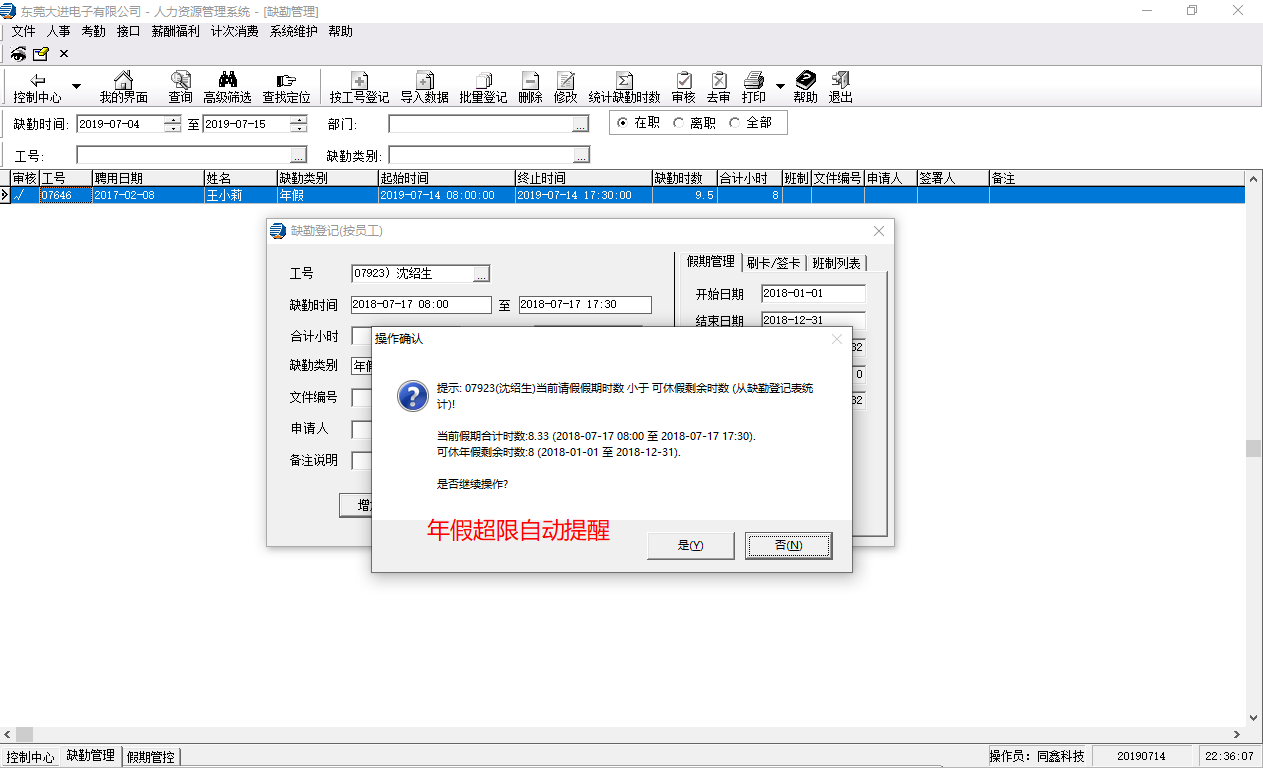Click 按工号登记 register icon
Screen dimensions: 1263x768
[x=359, y=88]
